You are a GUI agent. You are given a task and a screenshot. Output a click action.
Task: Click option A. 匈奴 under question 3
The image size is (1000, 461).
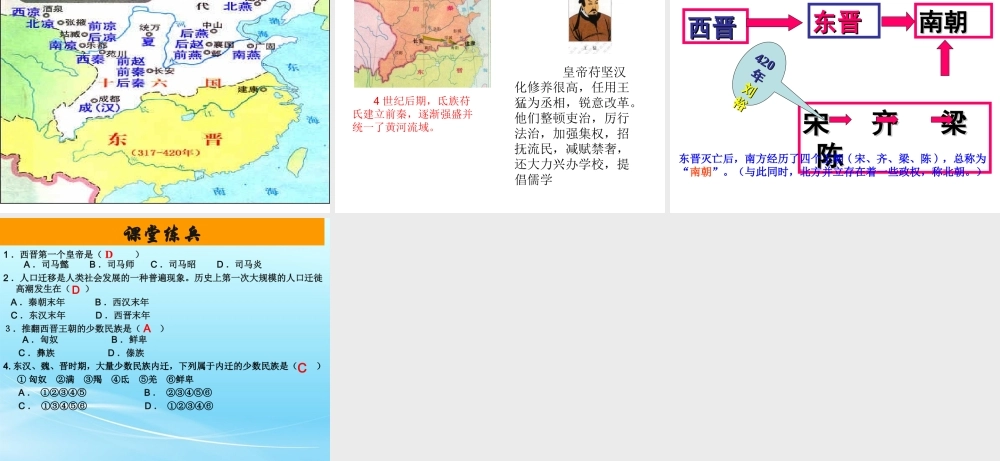coord(40,340)
